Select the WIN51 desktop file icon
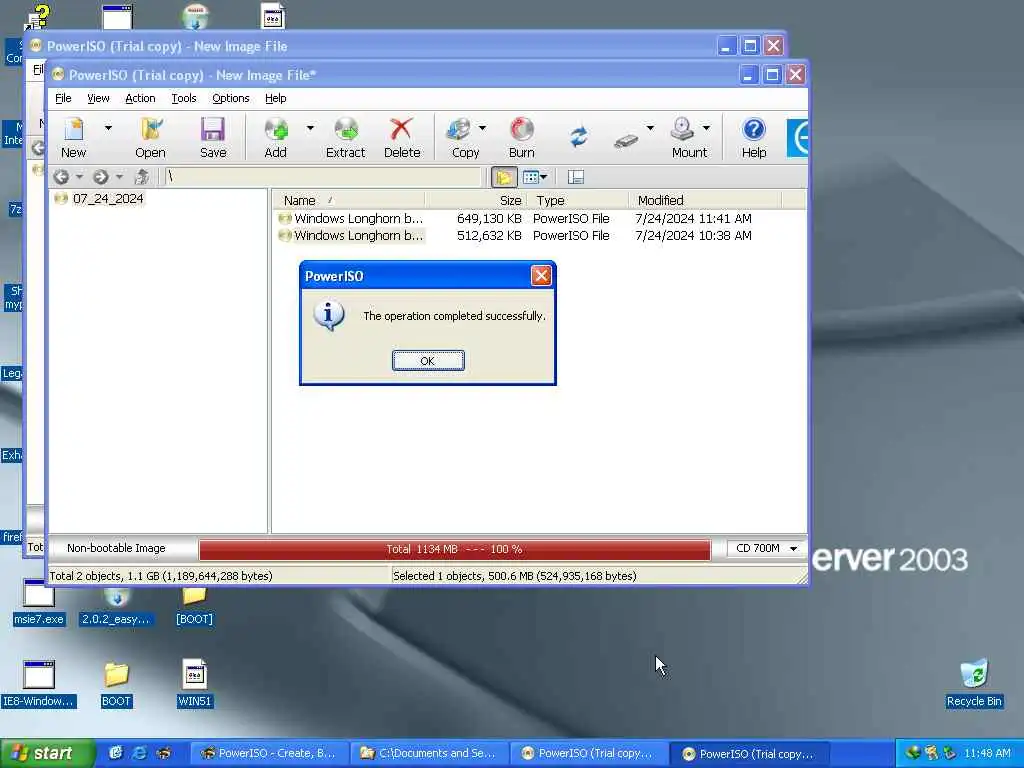 (x=195, y=684)
